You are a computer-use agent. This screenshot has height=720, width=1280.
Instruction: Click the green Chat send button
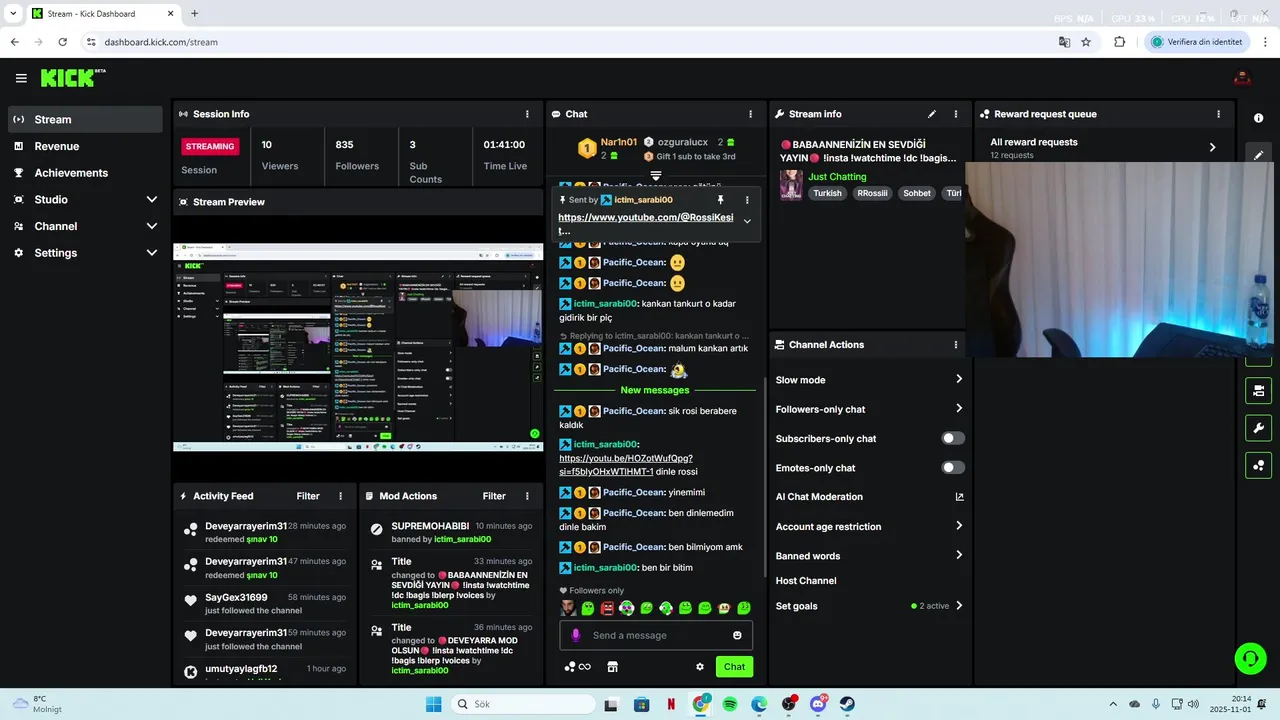click(x=734, y=667)
